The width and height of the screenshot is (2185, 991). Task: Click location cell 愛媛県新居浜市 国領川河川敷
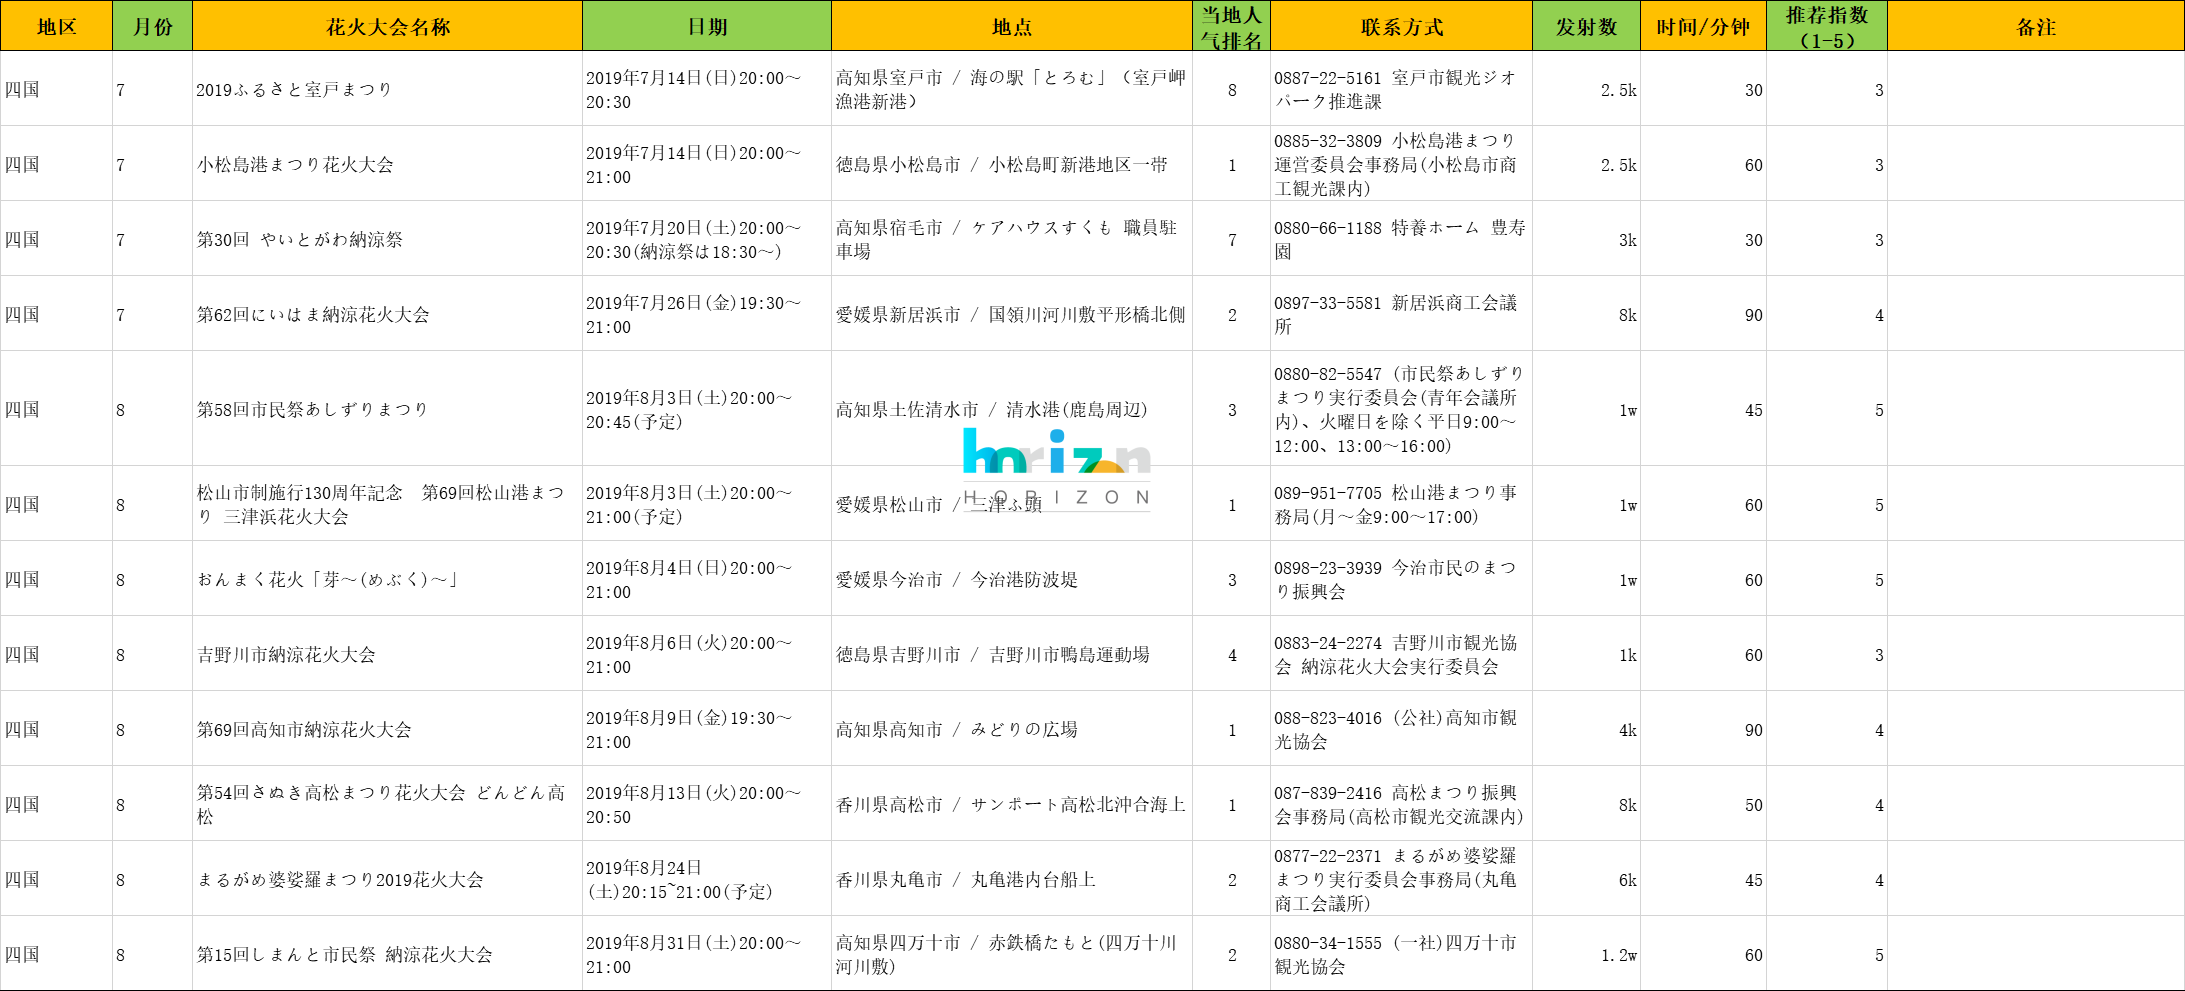tap(1012, 314)
